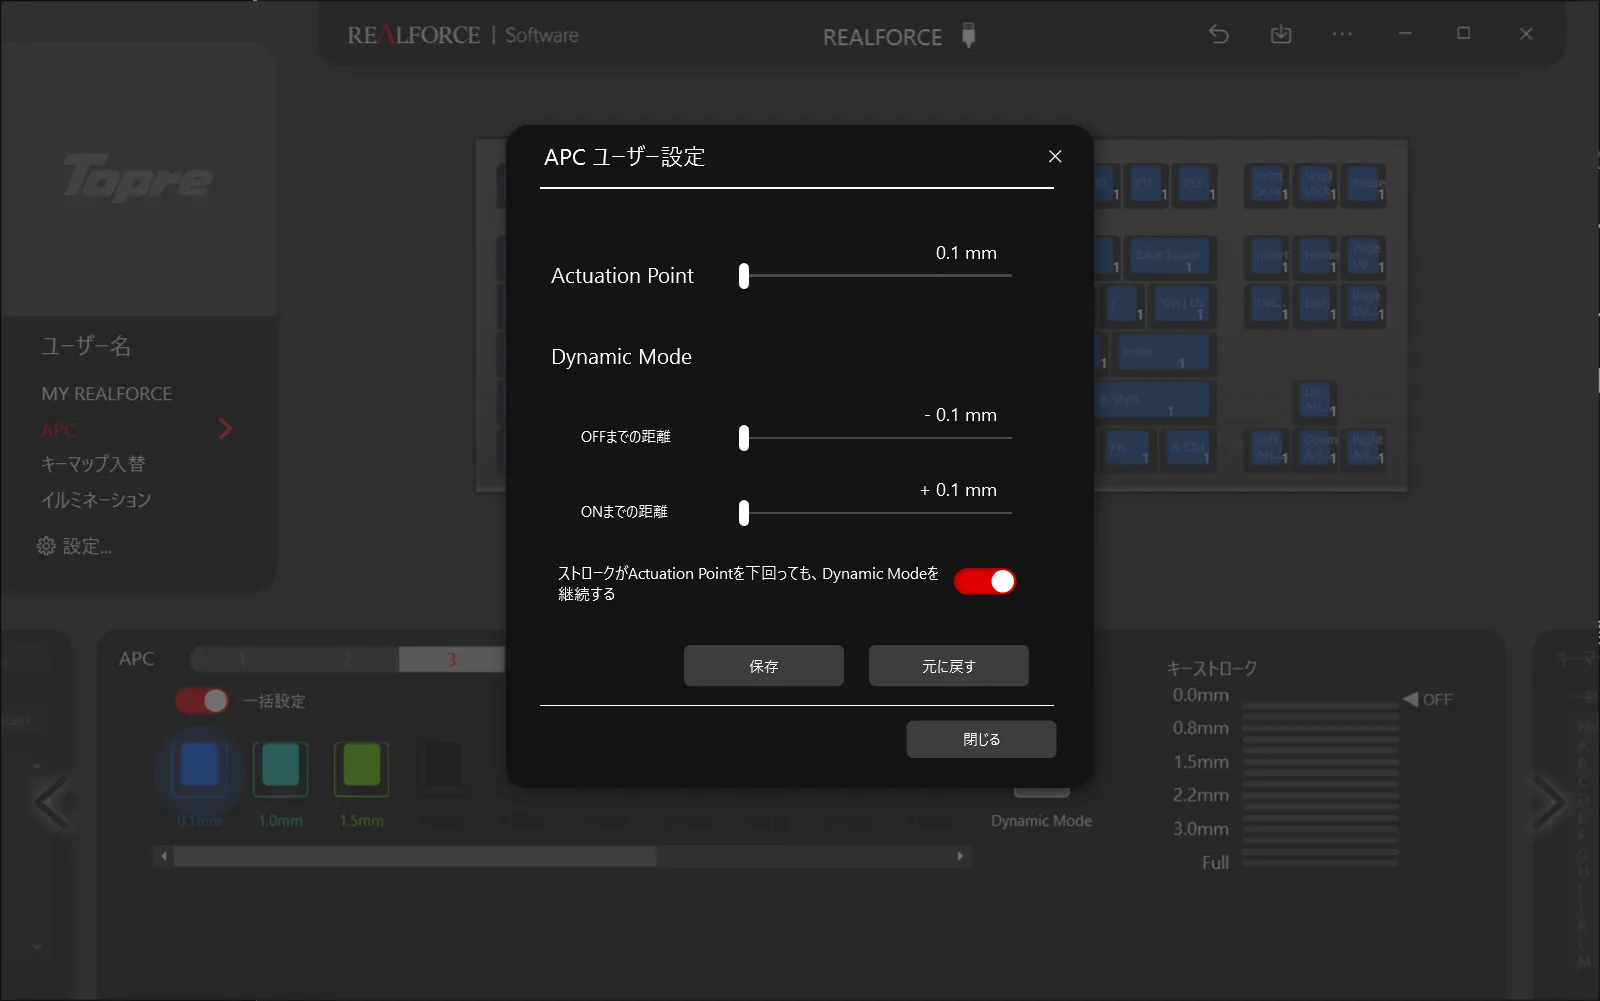Click the Yen | US key on keyboard

point(1181,305)
